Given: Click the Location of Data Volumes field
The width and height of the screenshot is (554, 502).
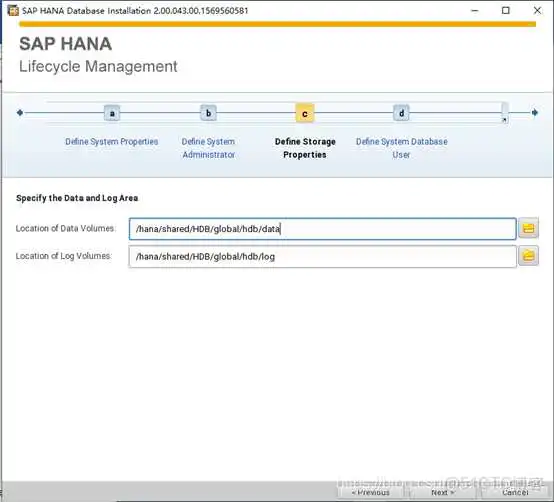Looking at the screenshot, I should tap(323, 229).
